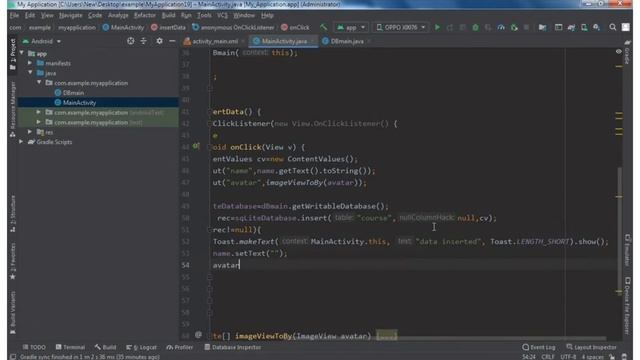Click the Collapse All icon in Project panel
This screenshot has height=360, width=640.
pos(144,41)
